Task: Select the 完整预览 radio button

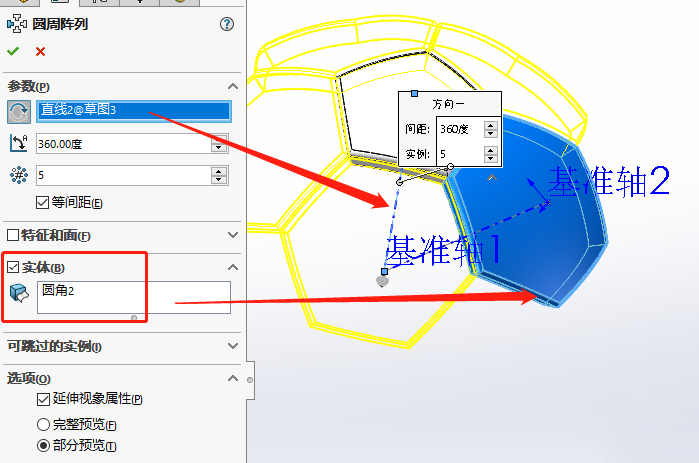Action: coord(43,424)
